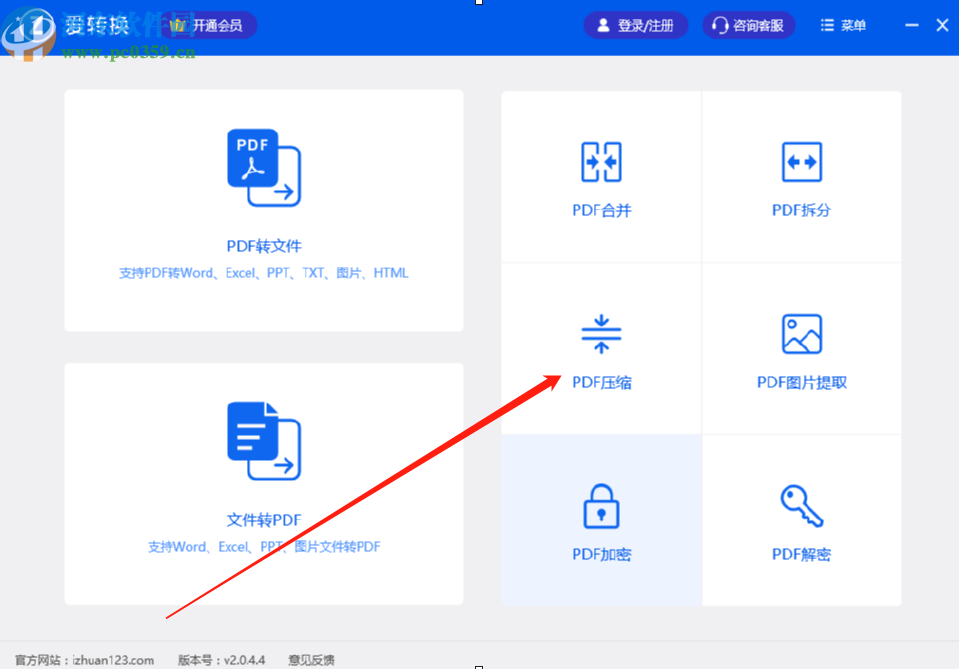Click the PDF合并 label

coord(601,211)
